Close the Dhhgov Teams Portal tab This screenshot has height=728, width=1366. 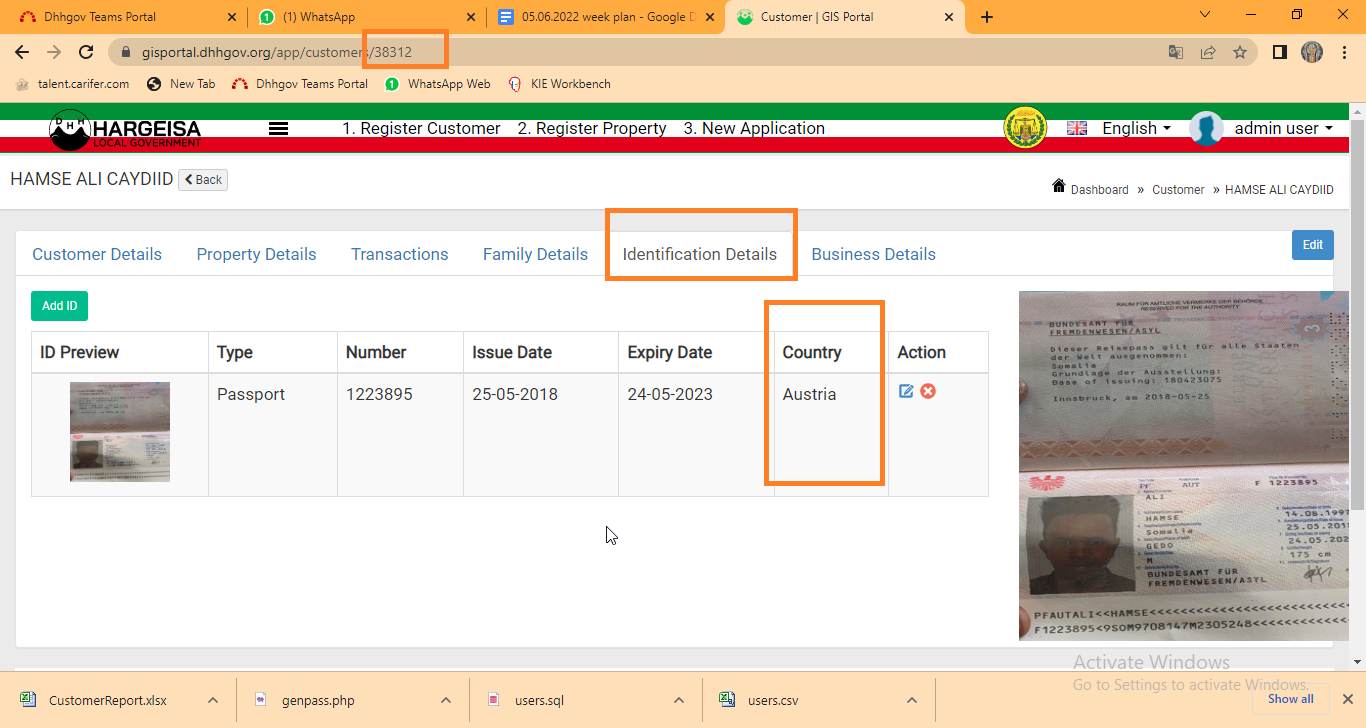pyautogui.click(x=232, y=17)
